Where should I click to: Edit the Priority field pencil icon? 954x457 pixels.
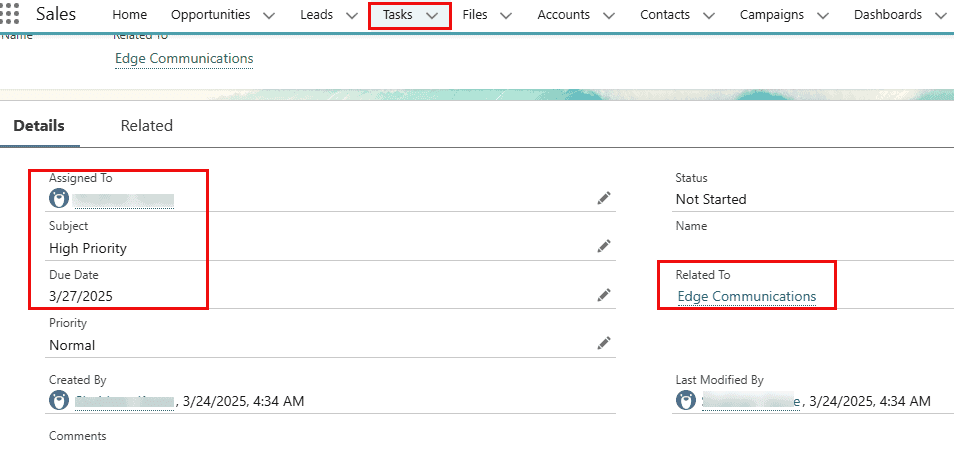[604, 343]
